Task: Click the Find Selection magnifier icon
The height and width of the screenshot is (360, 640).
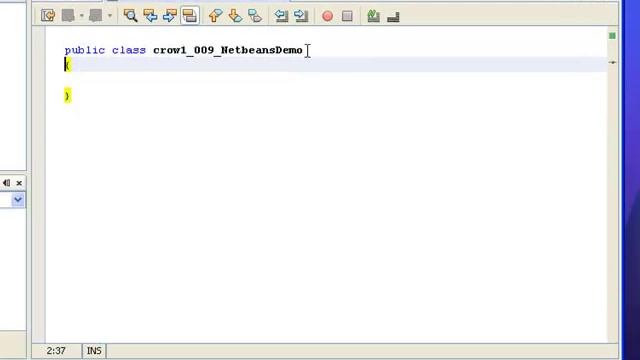Action: coord(131,16)
